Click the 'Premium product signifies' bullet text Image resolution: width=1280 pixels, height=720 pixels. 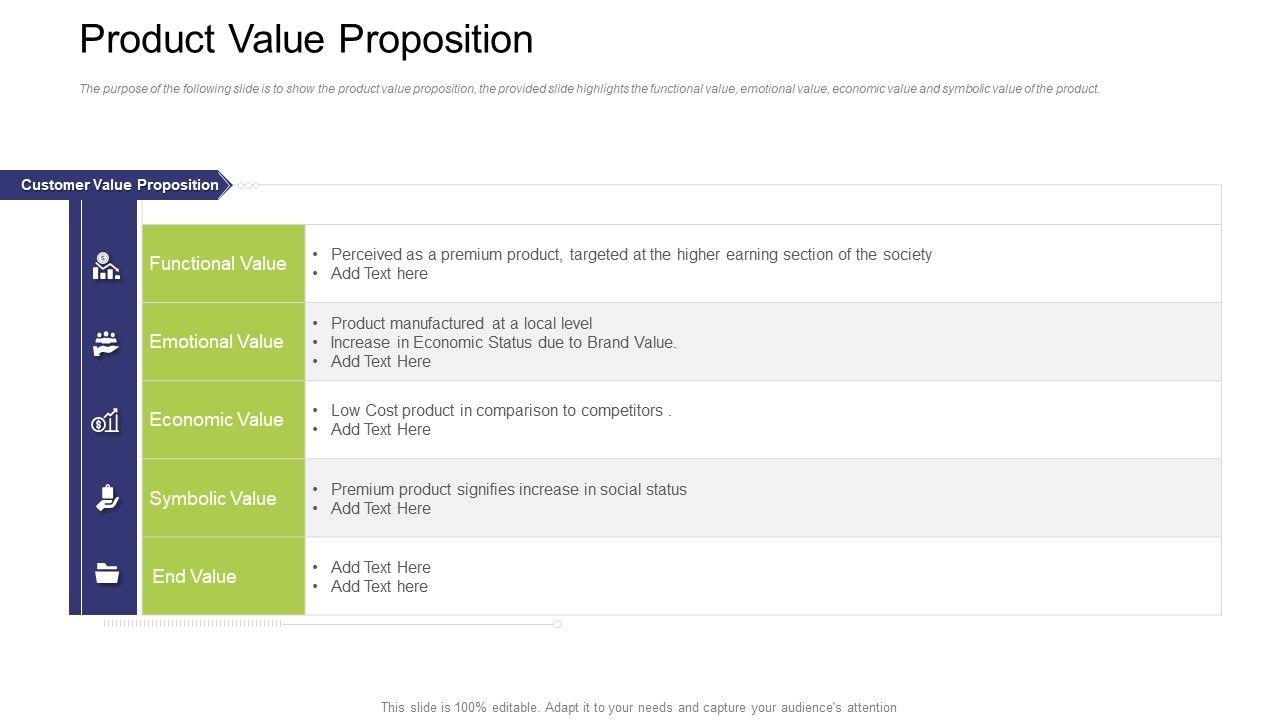click(508, 490)
